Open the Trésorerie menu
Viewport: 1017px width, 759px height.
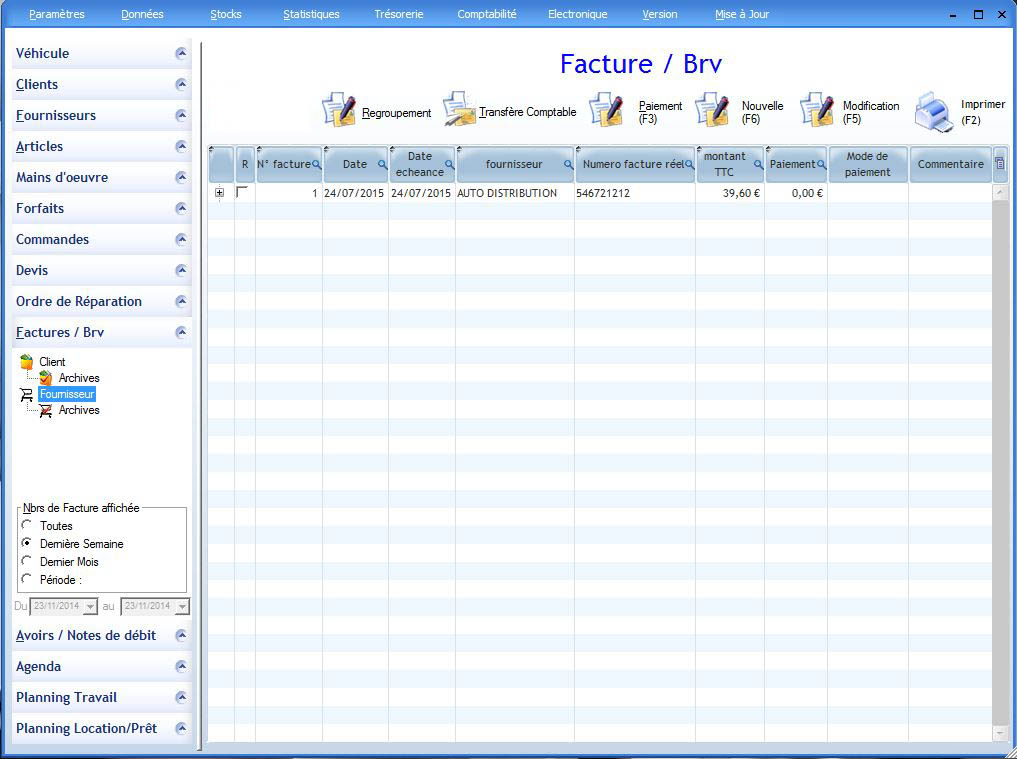(x=399, y=14)
